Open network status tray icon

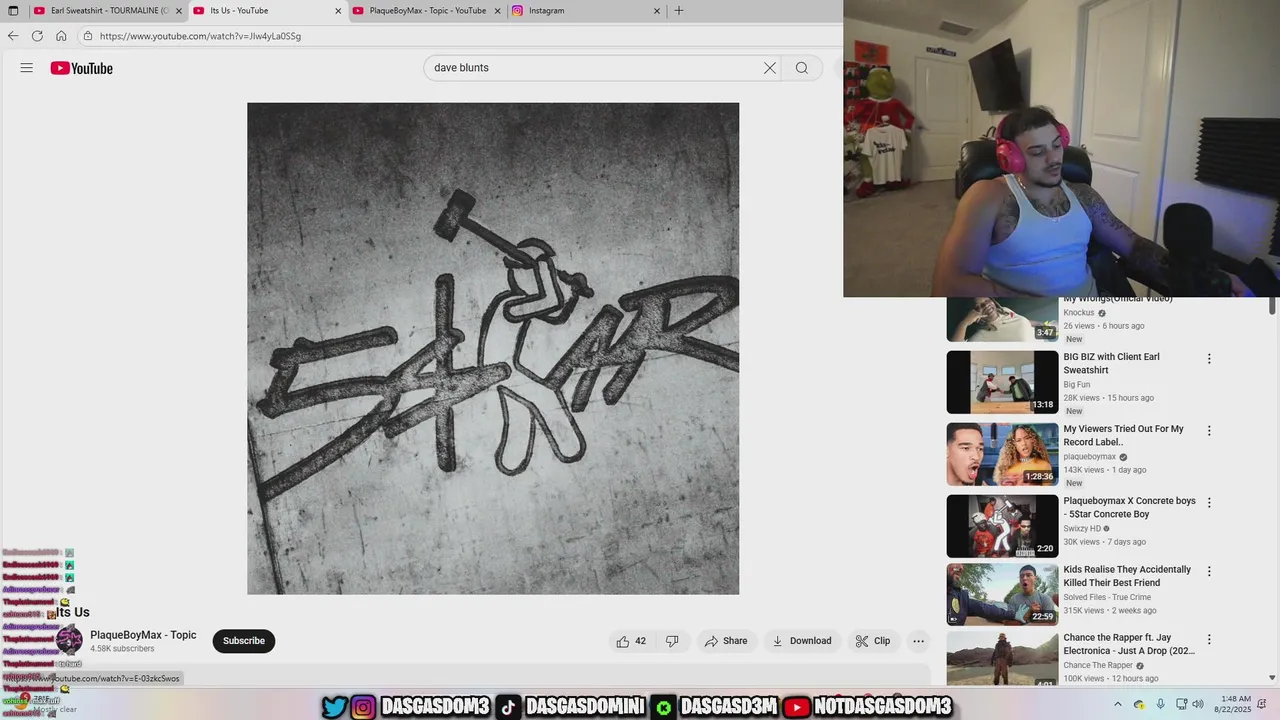tap(1181, 705)
